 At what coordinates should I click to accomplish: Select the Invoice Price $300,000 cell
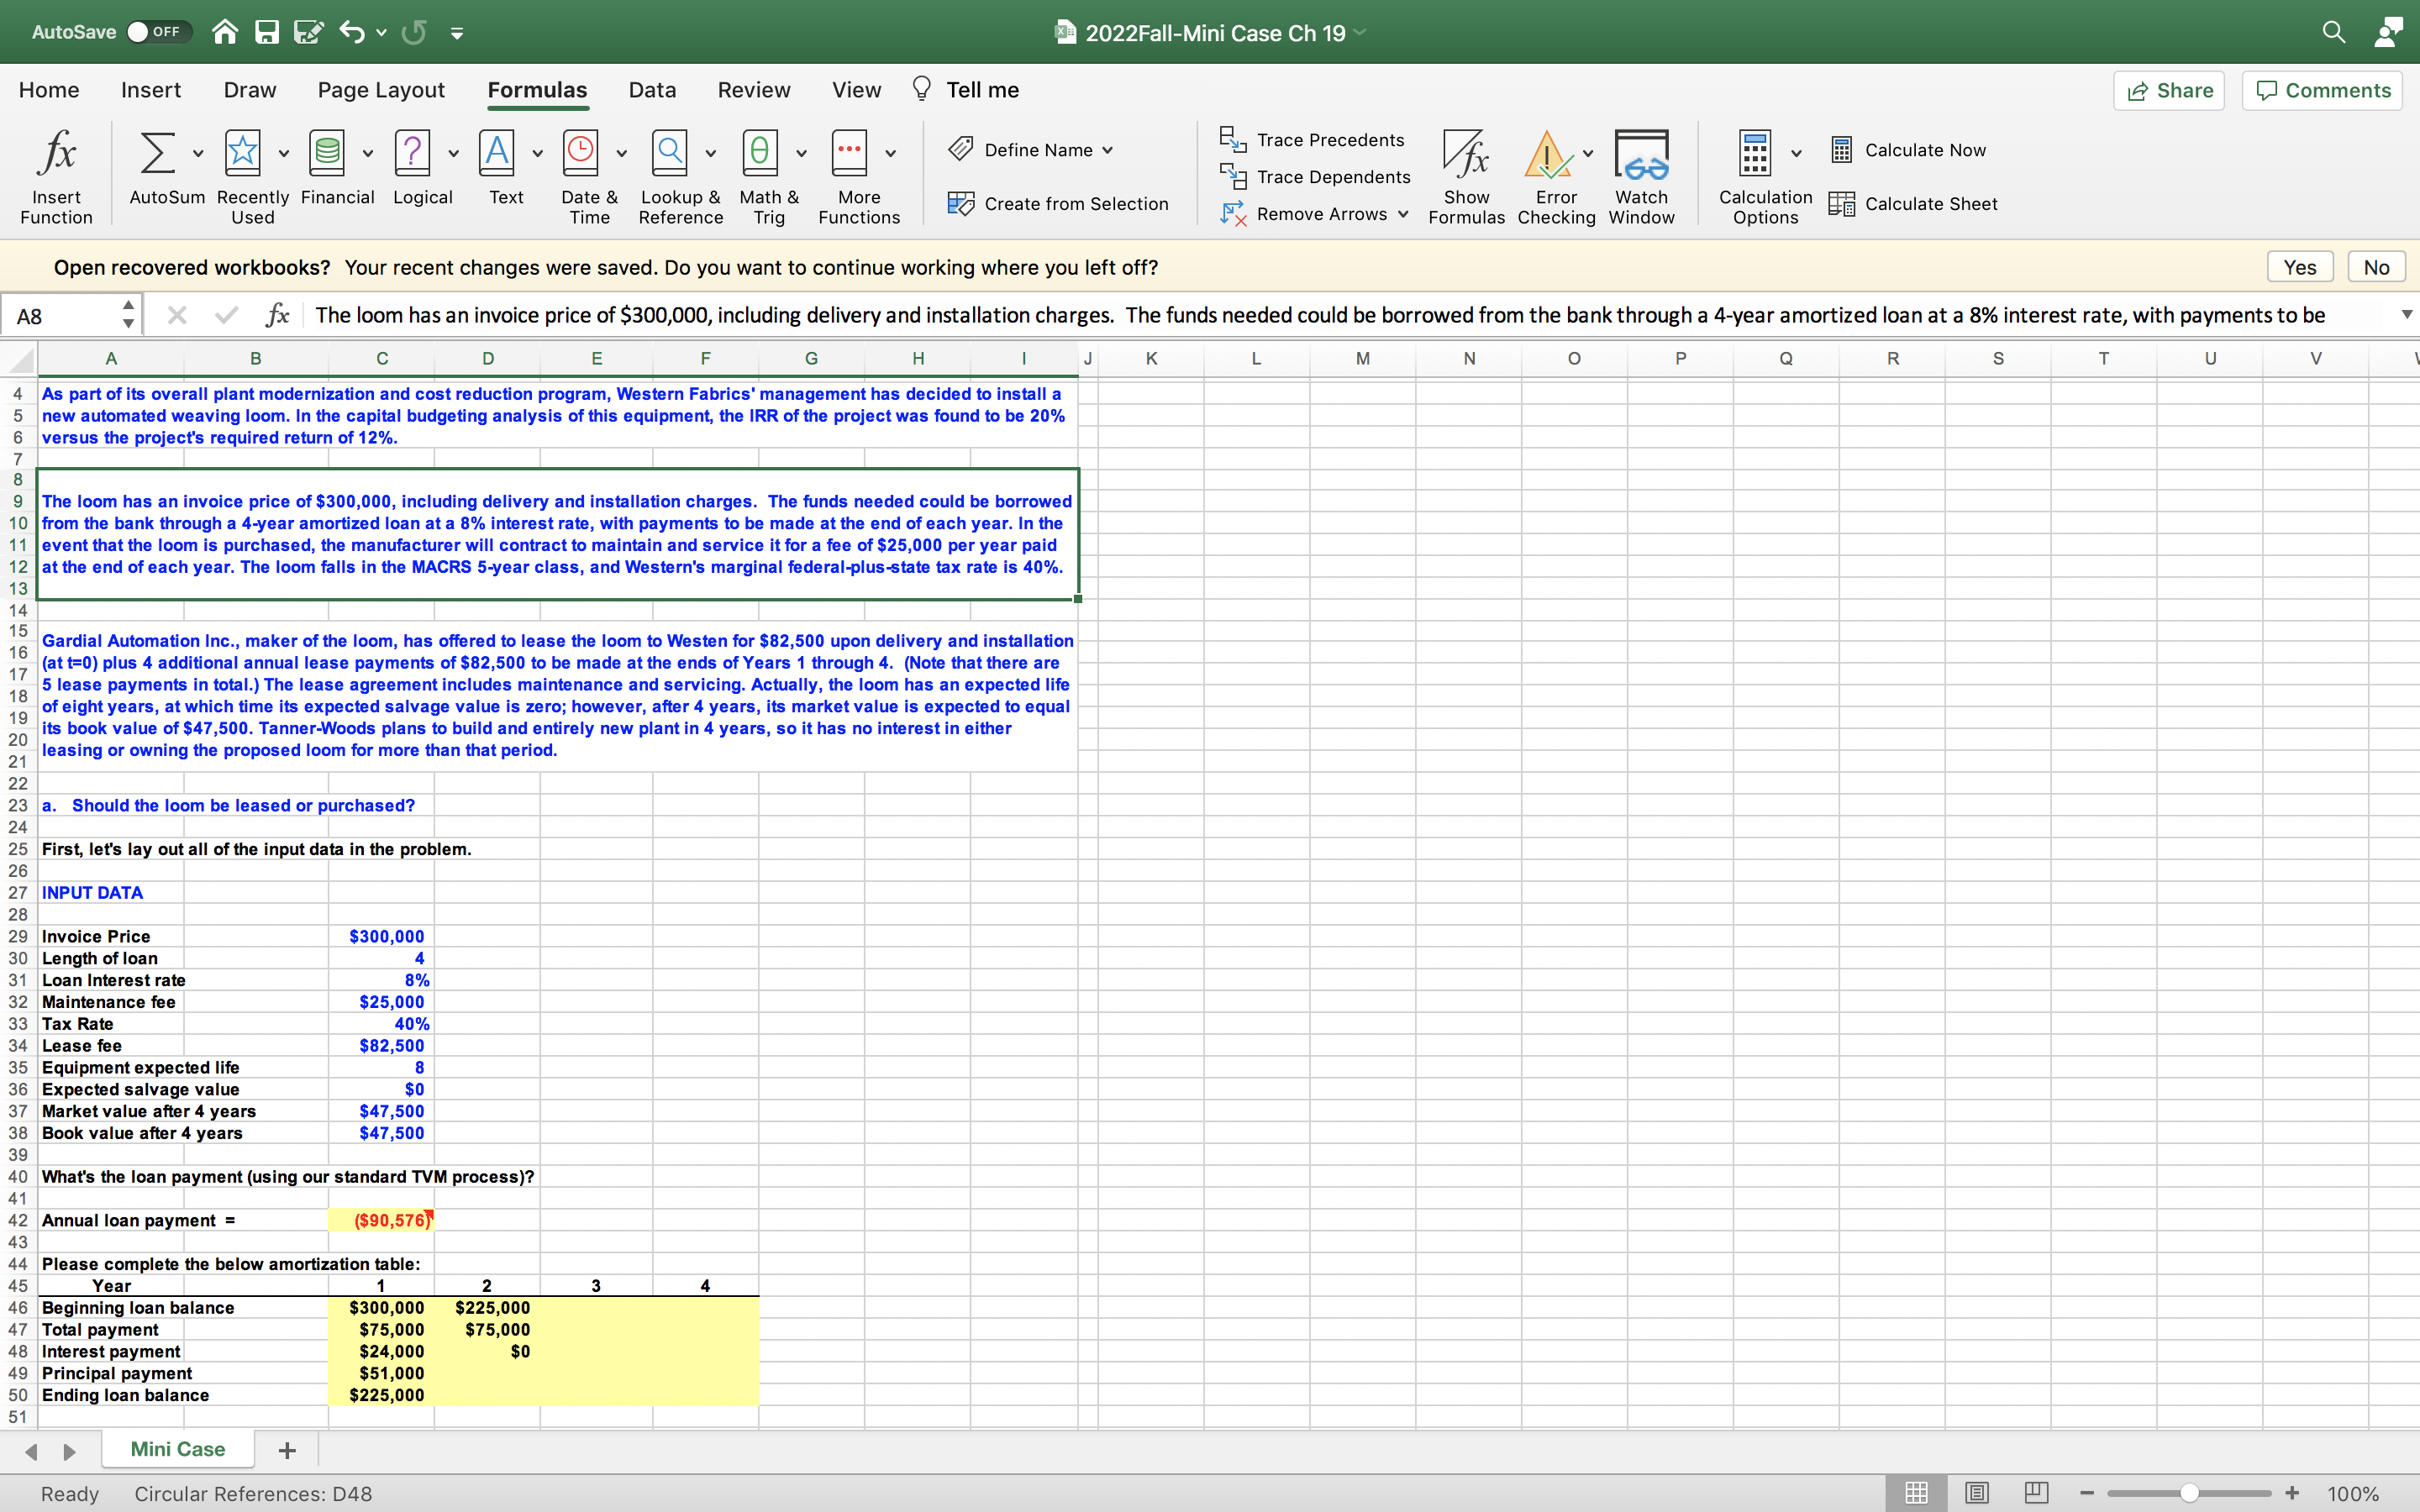pos(381,936)
